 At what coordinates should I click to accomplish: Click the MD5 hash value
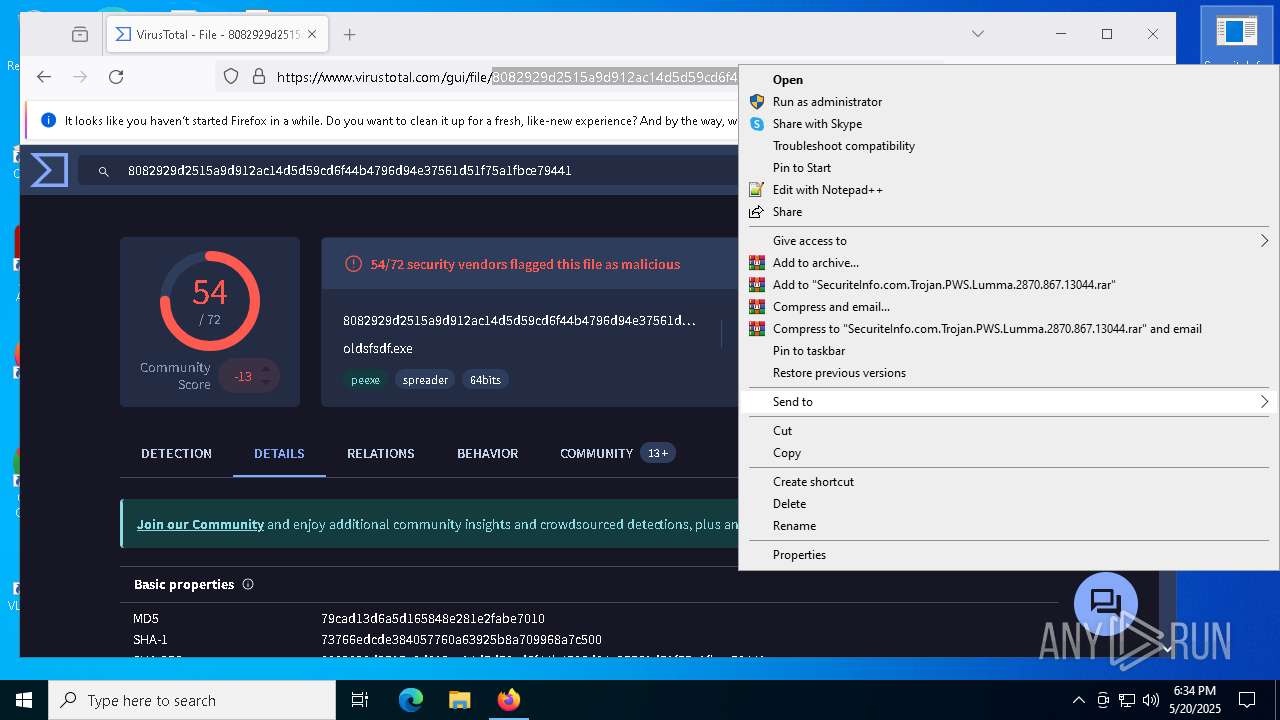click(433, 619)
